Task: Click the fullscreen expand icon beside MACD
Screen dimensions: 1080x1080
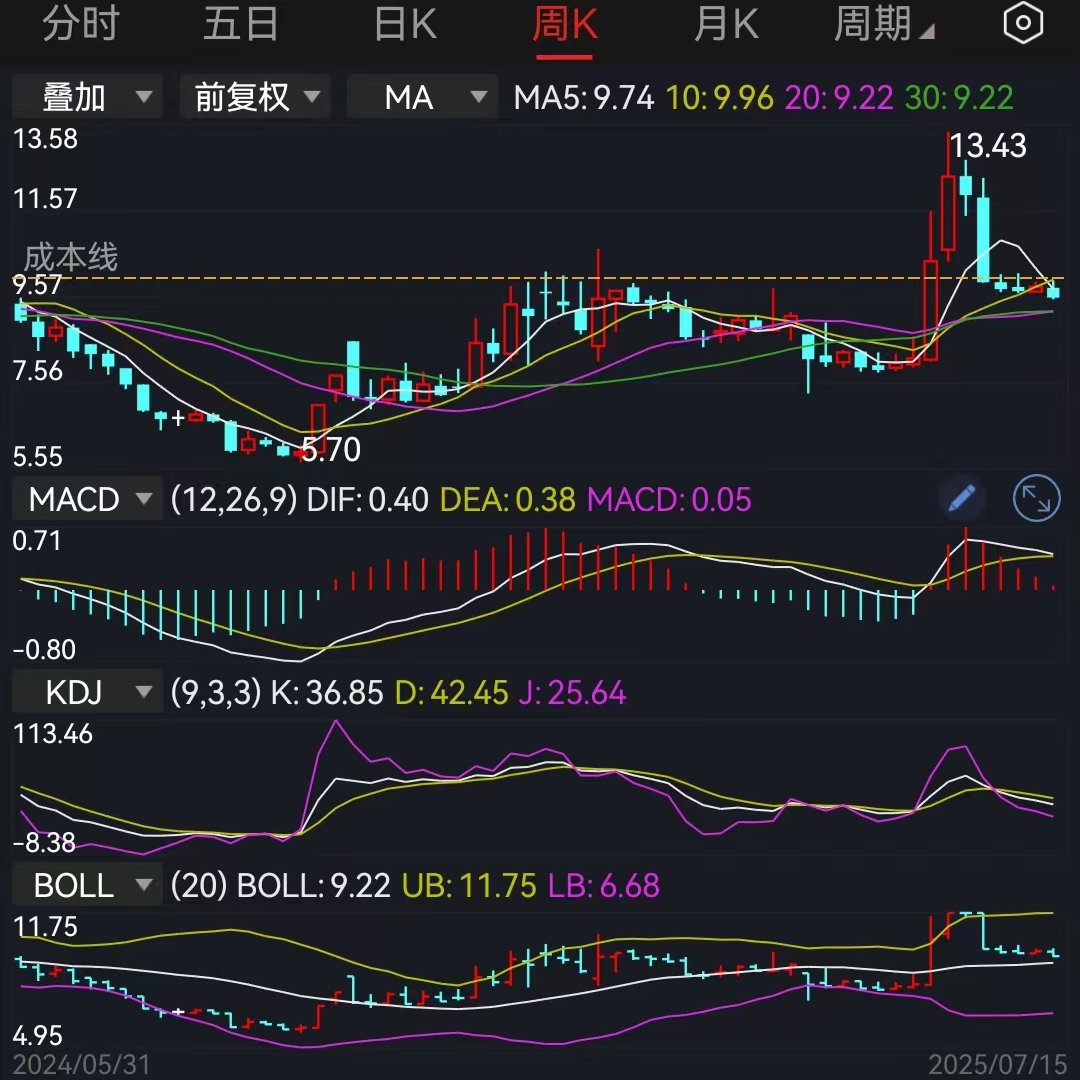Action: pos(1036,498)
